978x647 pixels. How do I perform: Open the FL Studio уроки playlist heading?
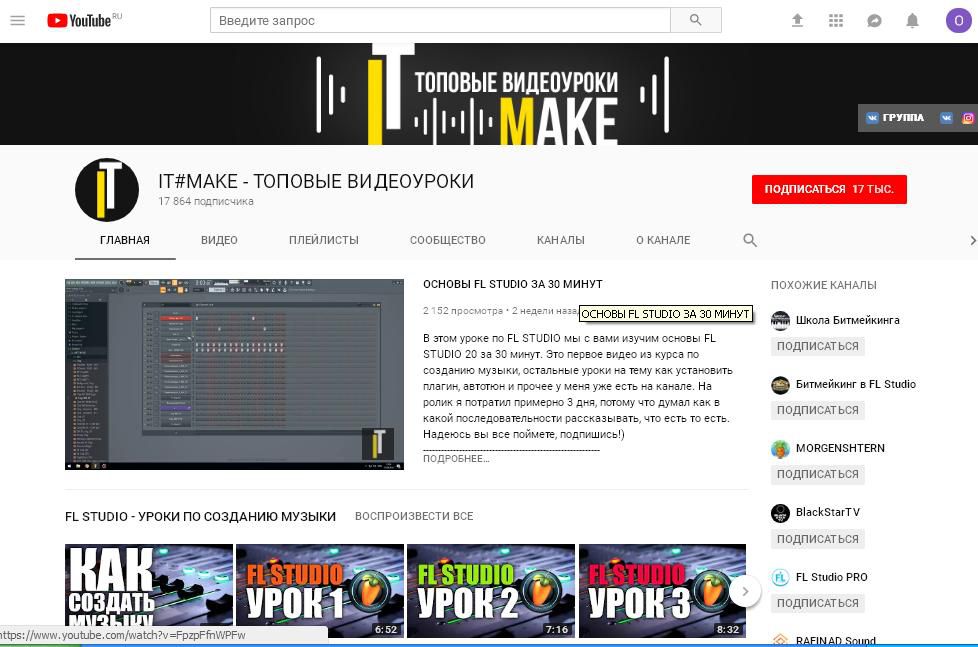200,517
